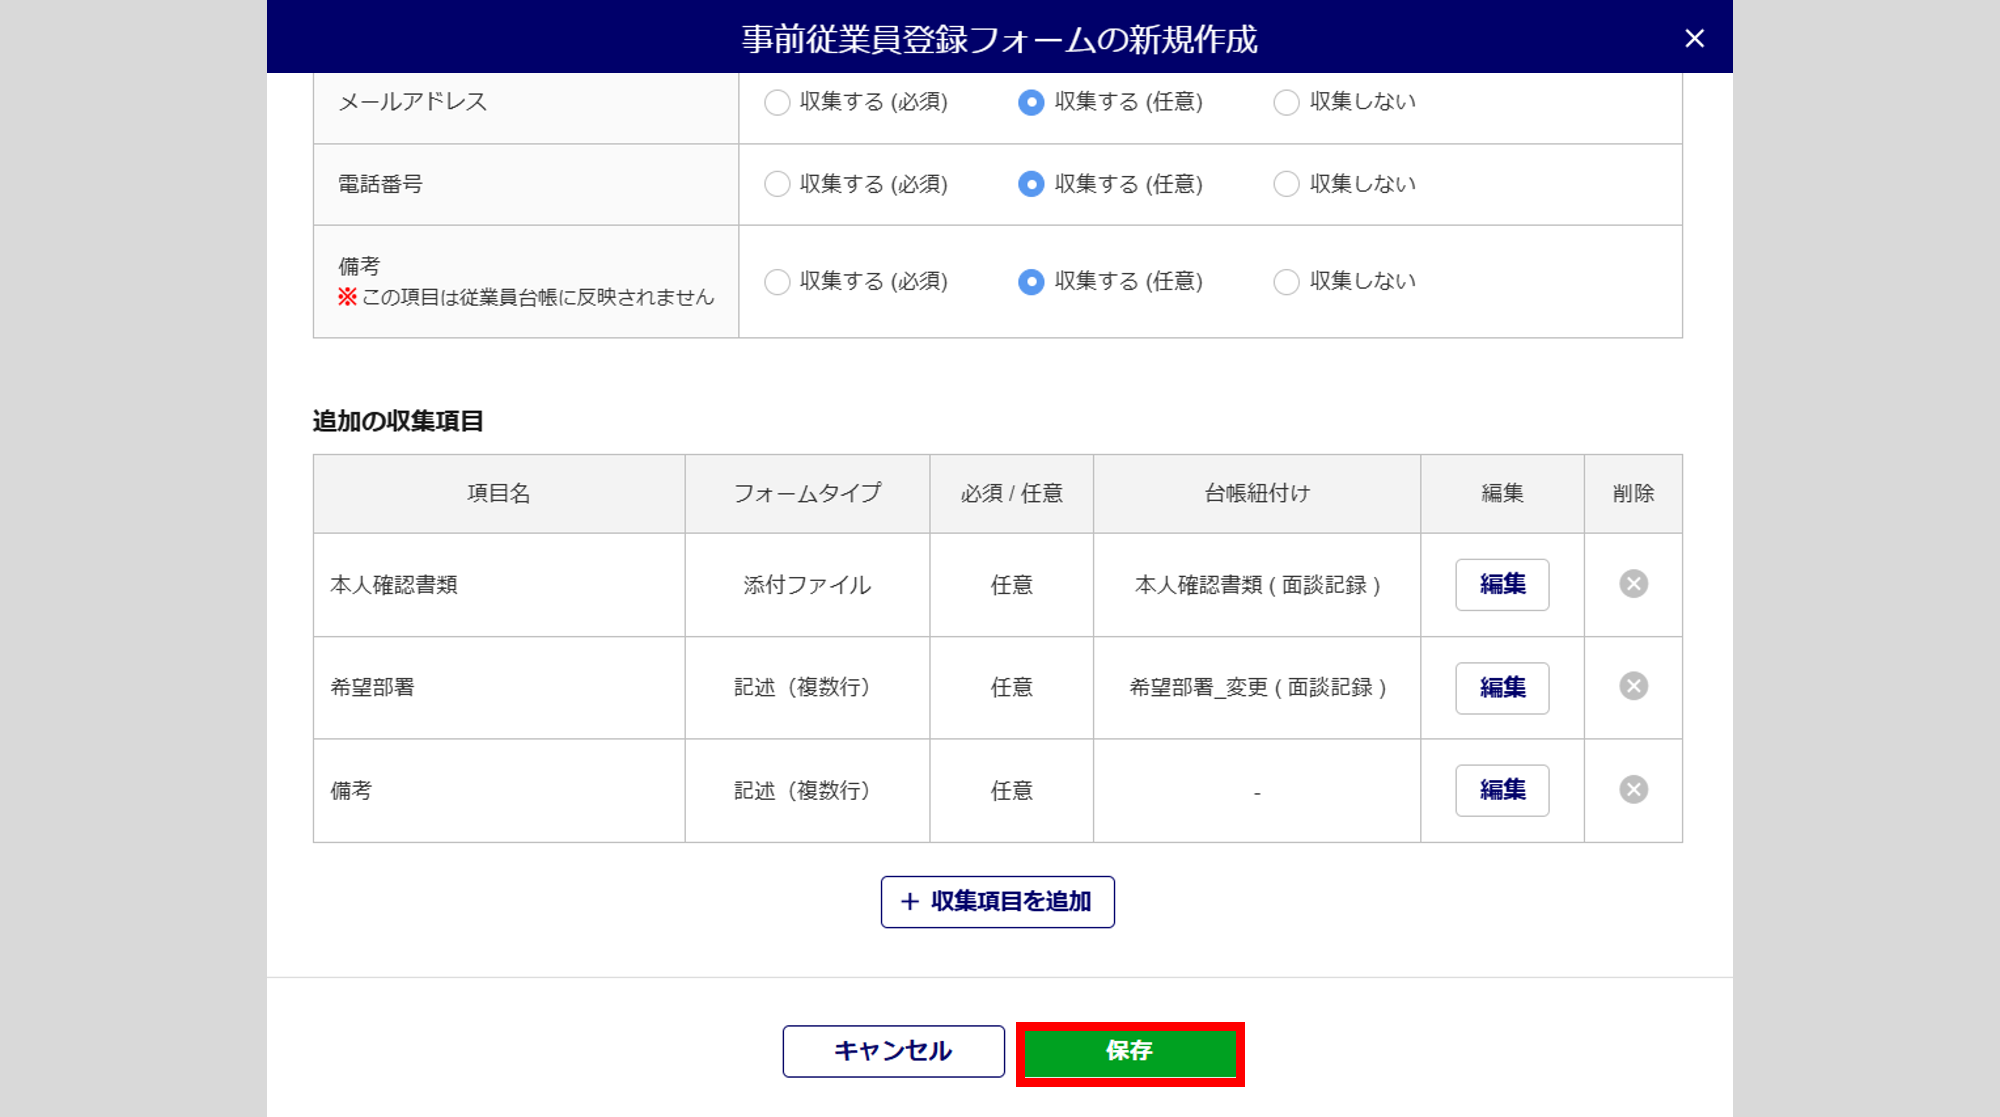Click the フォームタイプ column header
This screenshot has width=2000, height=1117.
click(x=807, y=493)
